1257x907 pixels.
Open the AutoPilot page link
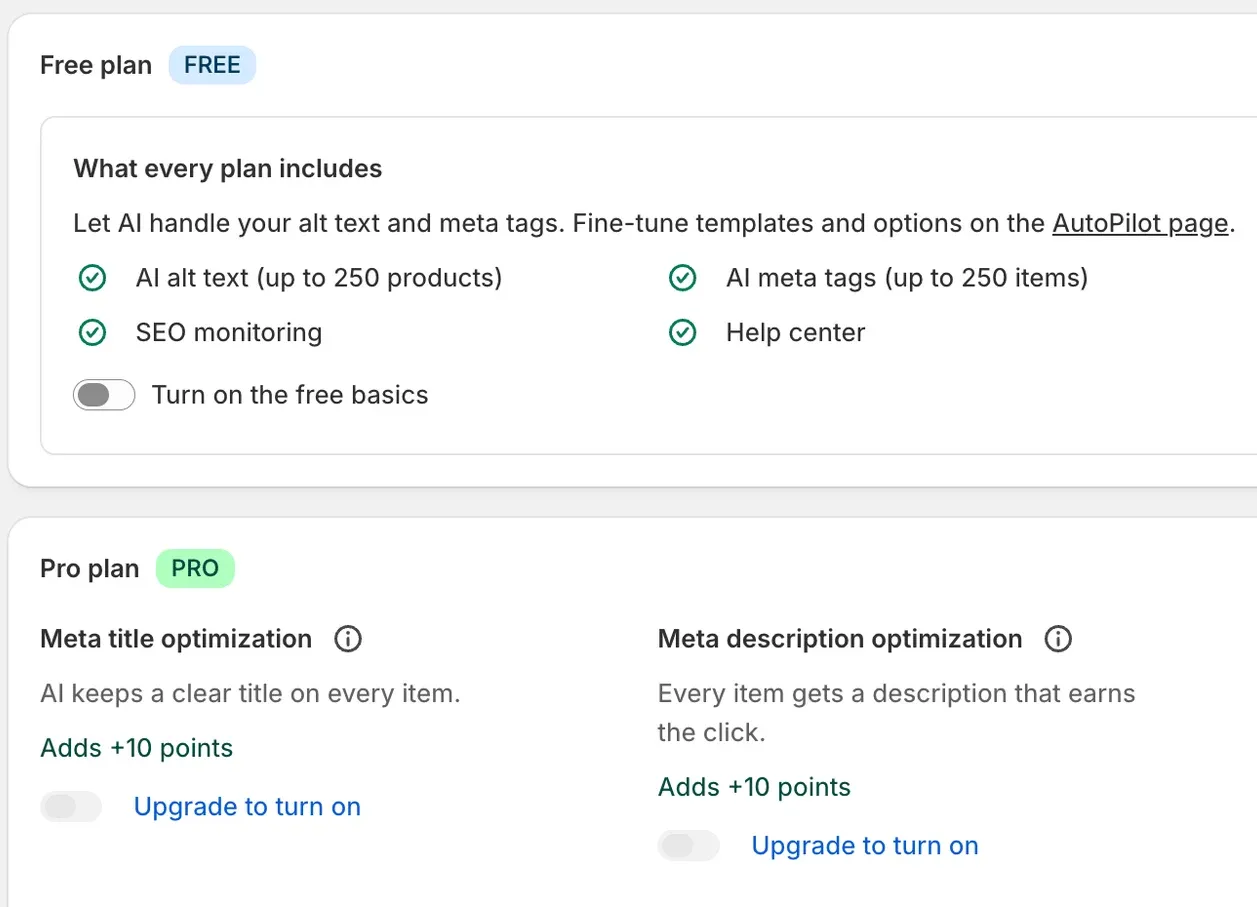(1140, 223)
